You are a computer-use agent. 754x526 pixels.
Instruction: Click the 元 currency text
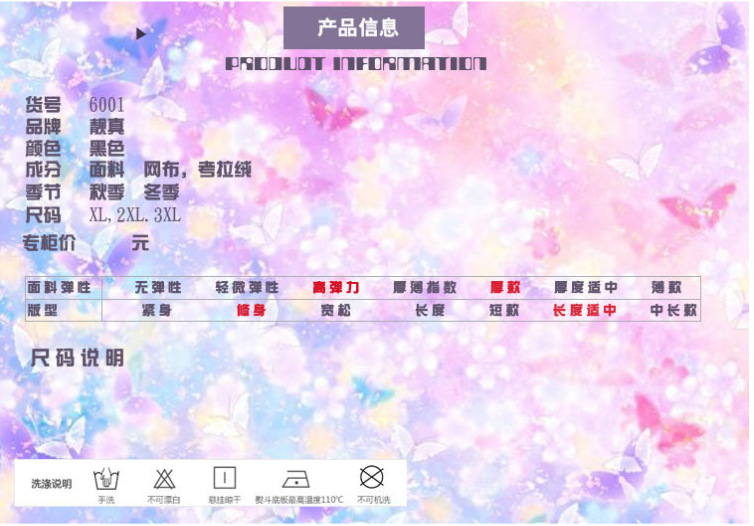(140, 243)
